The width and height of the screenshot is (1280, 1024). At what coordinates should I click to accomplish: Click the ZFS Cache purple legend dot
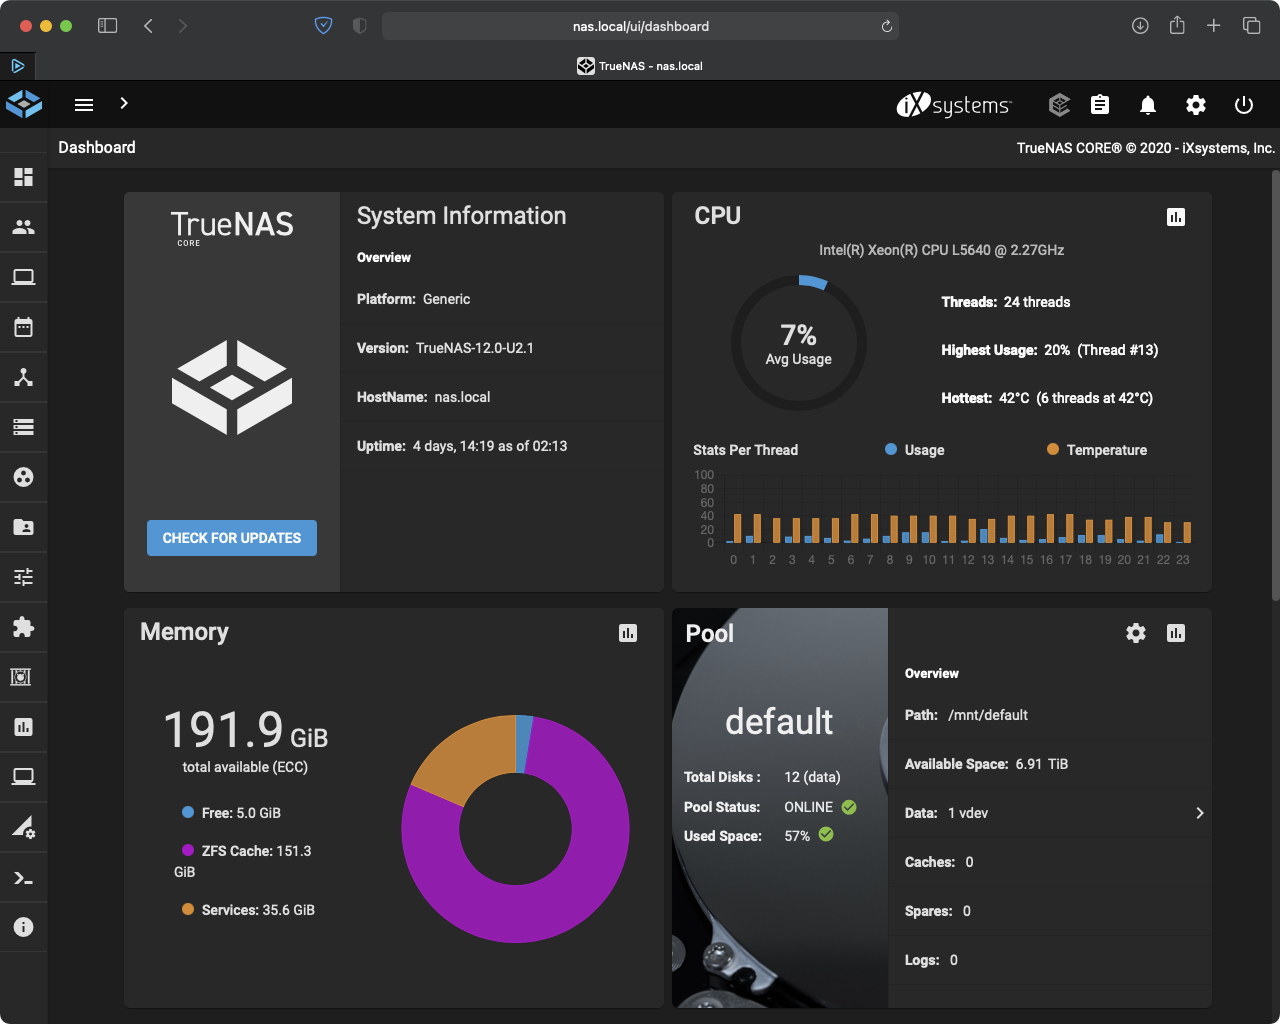pyautogui.click(x=188, y=850)
